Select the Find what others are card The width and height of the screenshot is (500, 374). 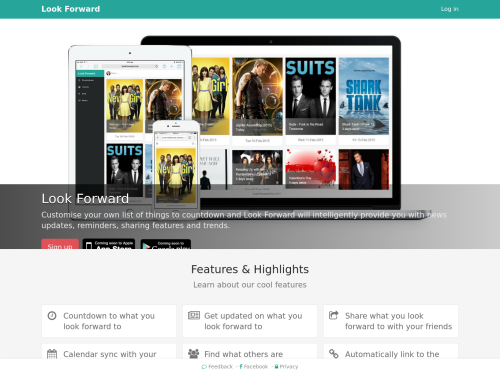pyautogui.click(x=250, y=351)
